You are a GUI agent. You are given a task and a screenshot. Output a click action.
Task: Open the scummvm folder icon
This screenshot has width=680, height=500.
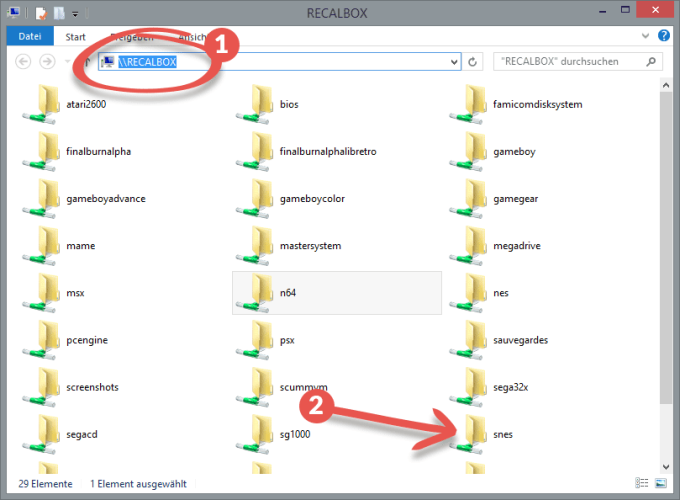(x=255, y=387)
